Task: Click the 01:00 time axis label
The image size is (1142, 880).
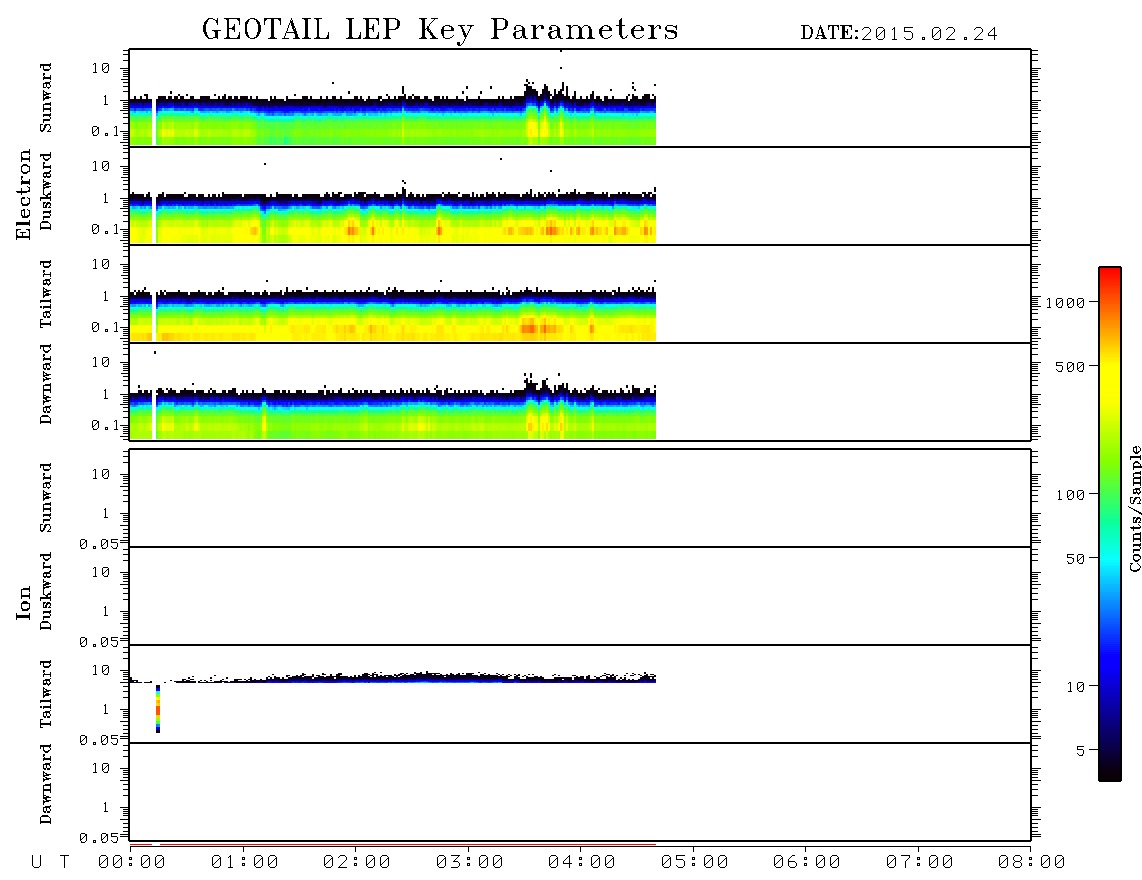Action: click(x=245, y=863)
